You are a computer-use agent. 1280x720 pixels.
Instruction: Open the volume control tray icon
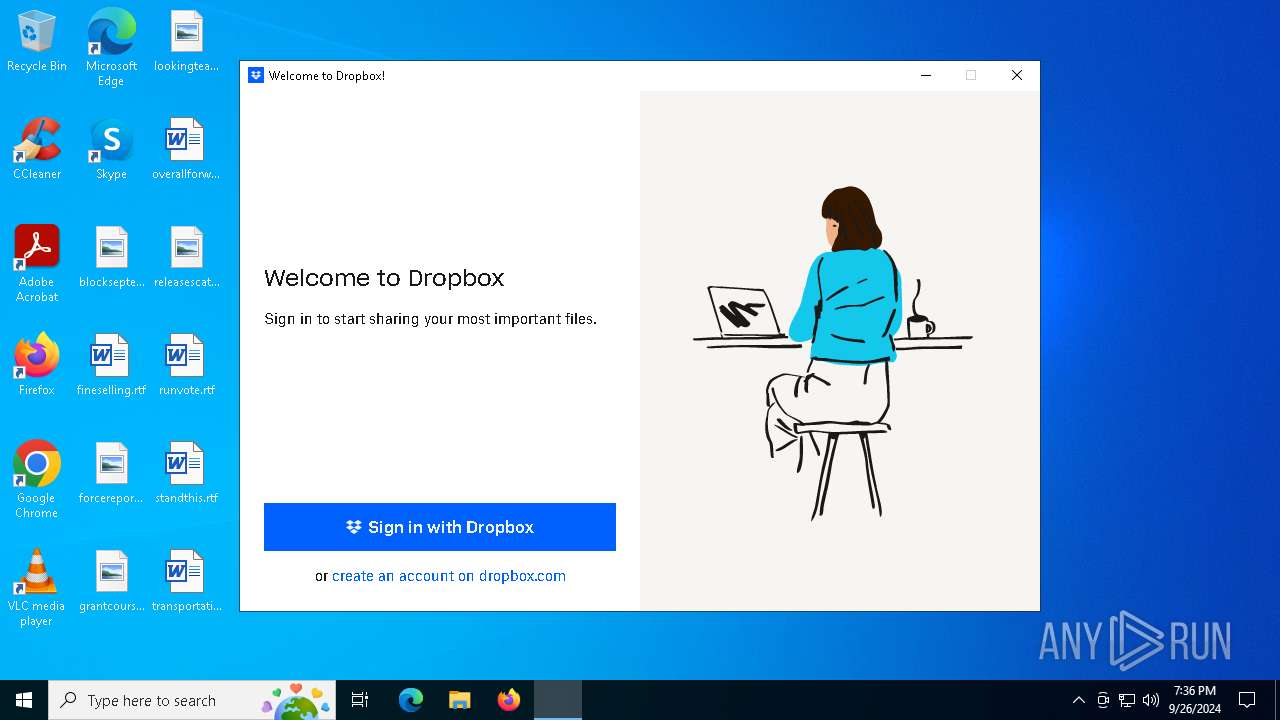pos(1151,700)
